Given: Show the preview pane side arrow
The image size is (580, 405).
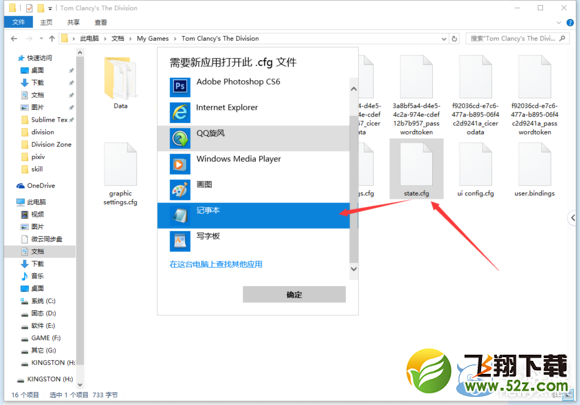Looking at the screenshot, I should (573, 218).
